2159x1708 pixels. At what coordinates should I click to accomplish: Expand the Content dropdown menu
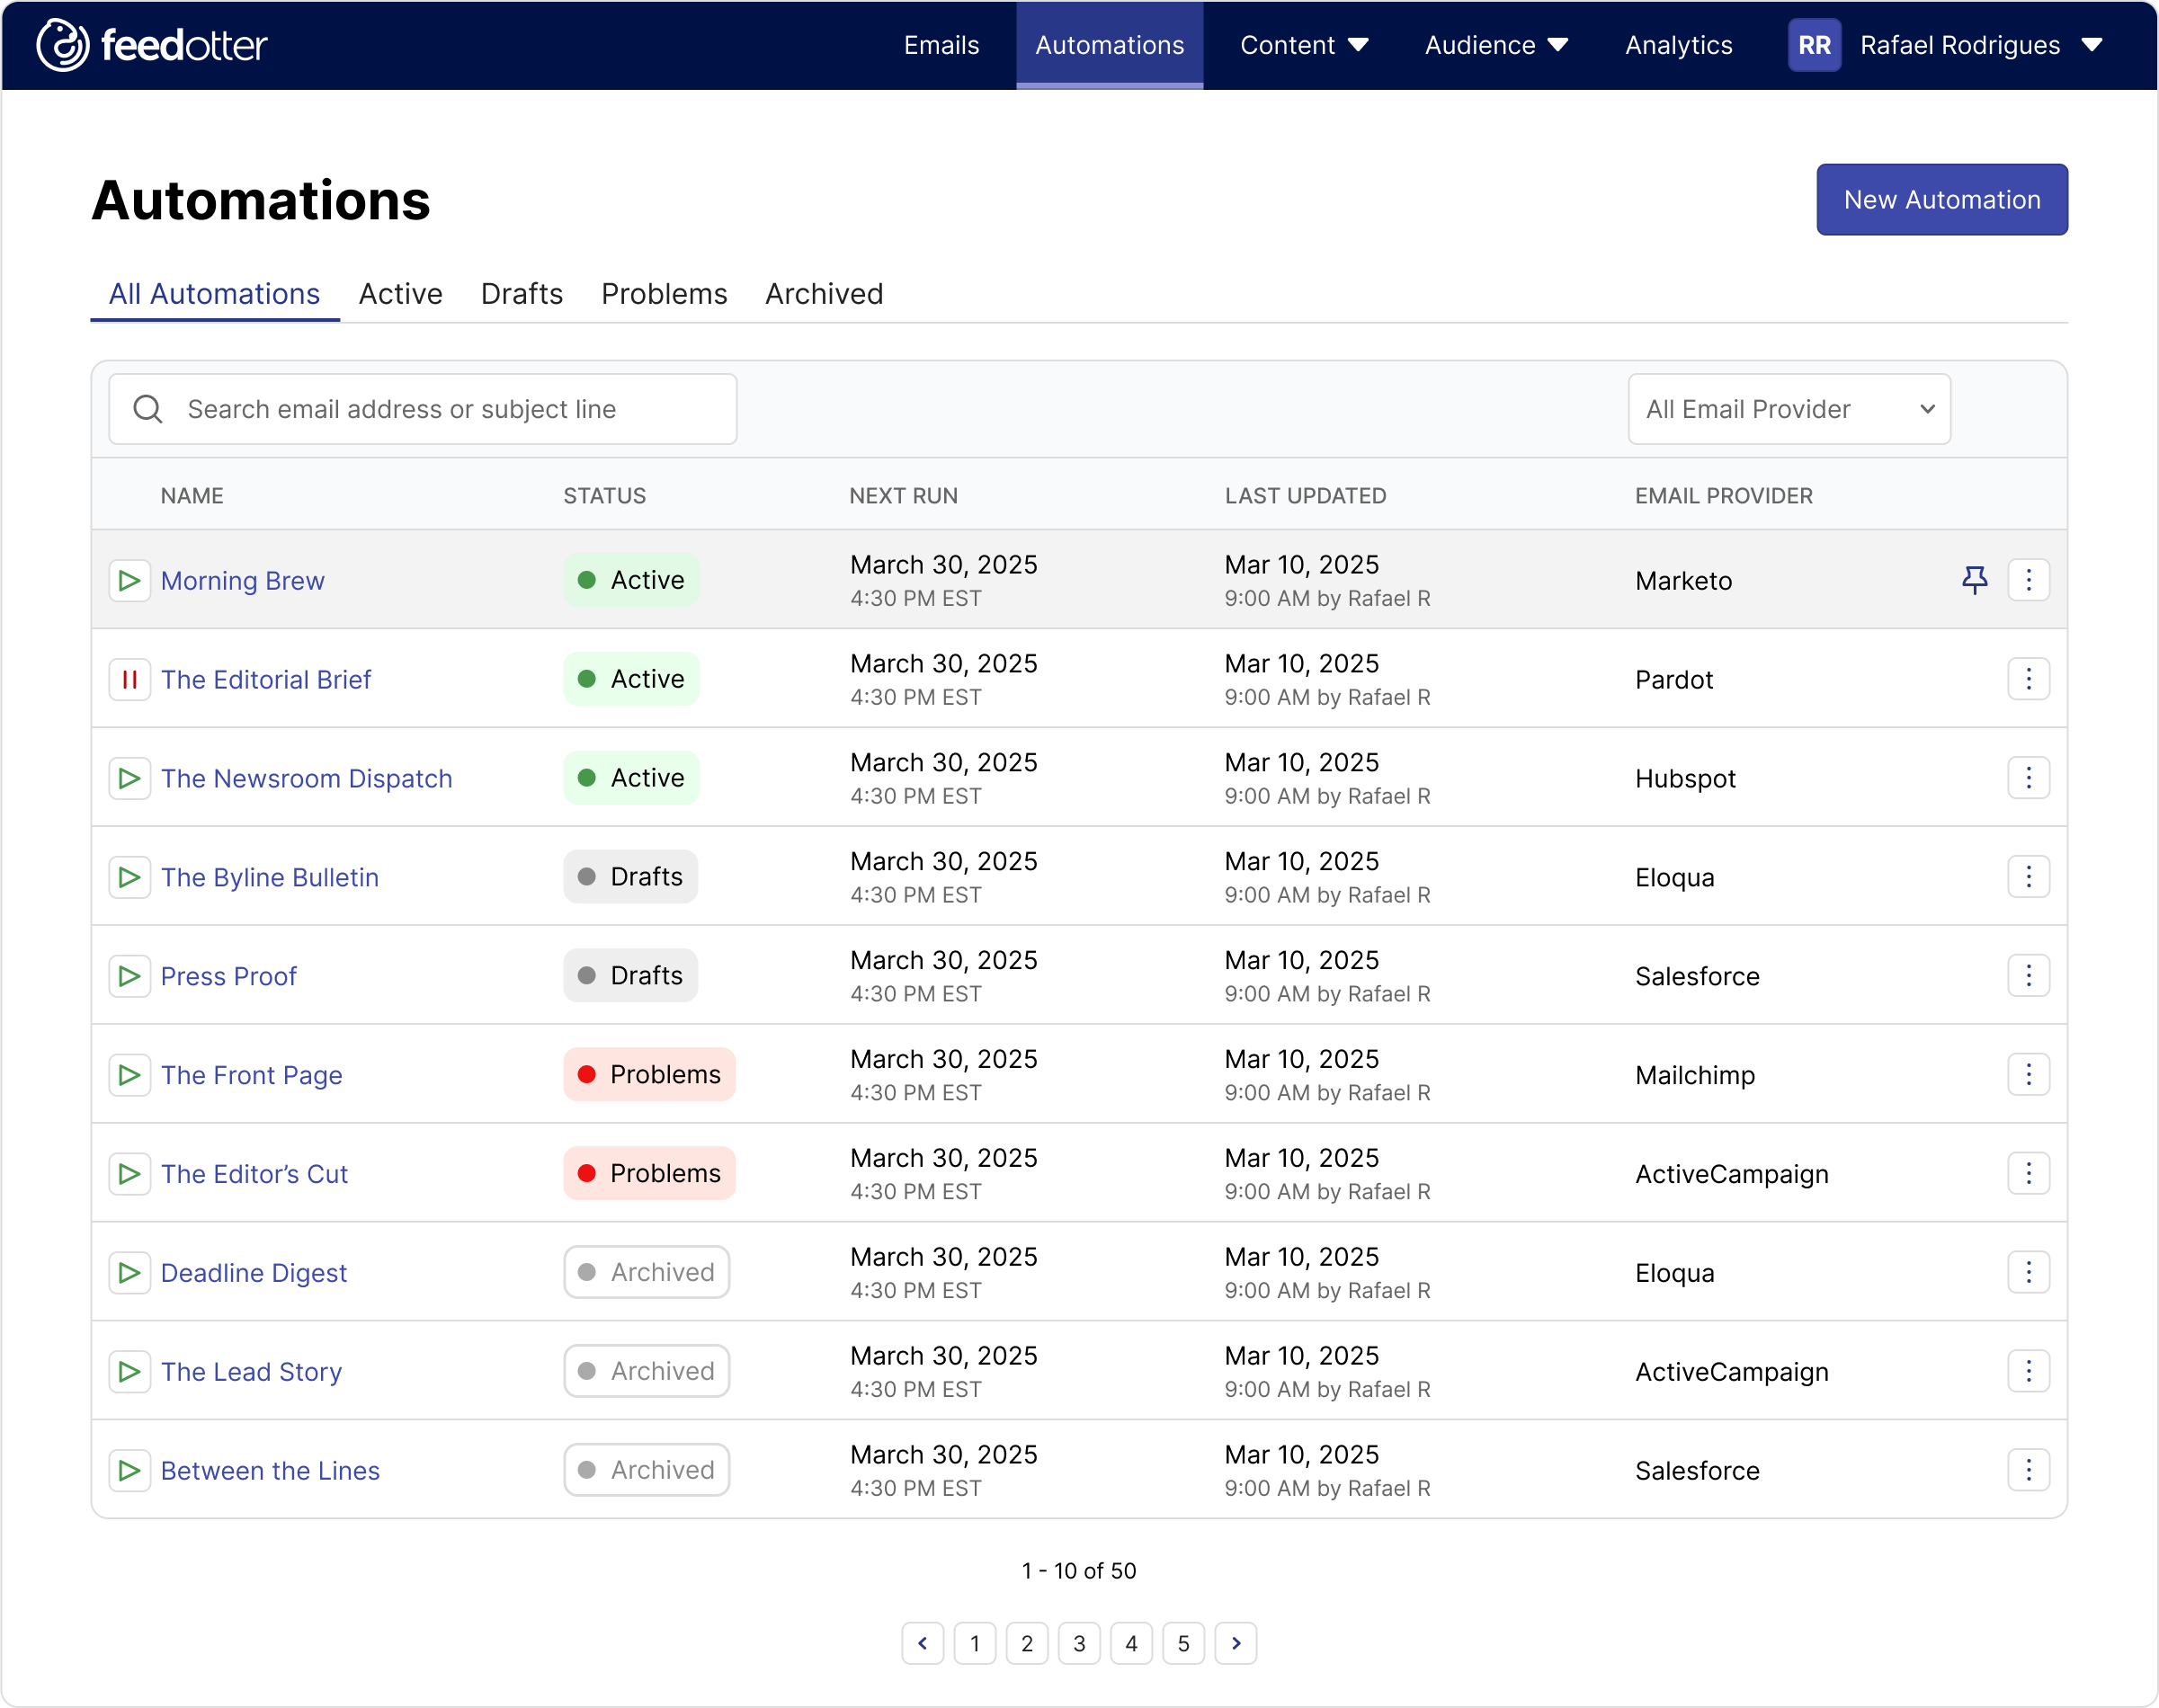click(1304, 45)
